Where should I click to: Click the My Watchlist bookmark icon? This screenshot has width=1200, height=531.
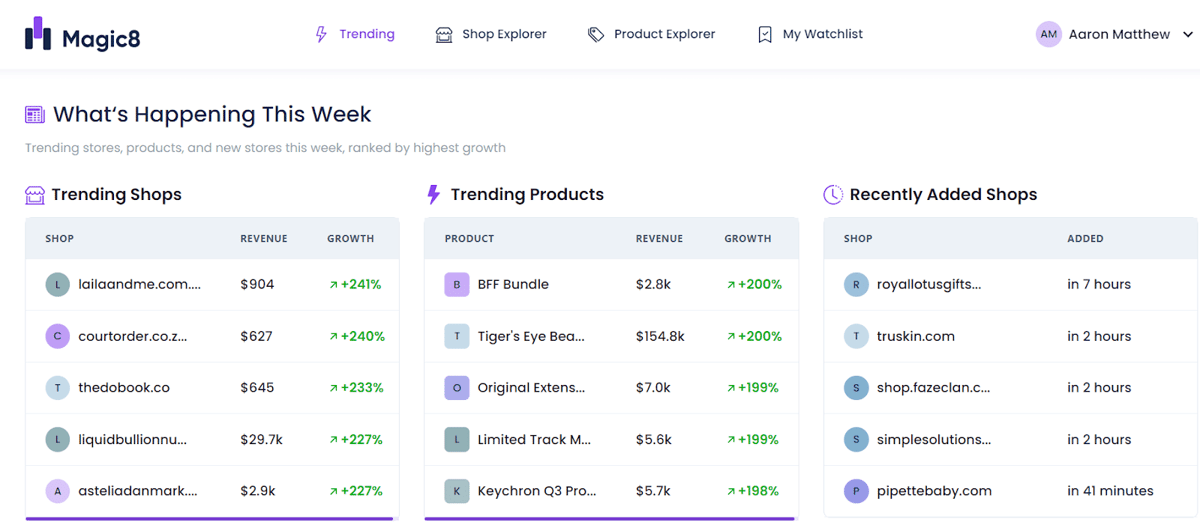pyautogui.click(x=765, y=35)
